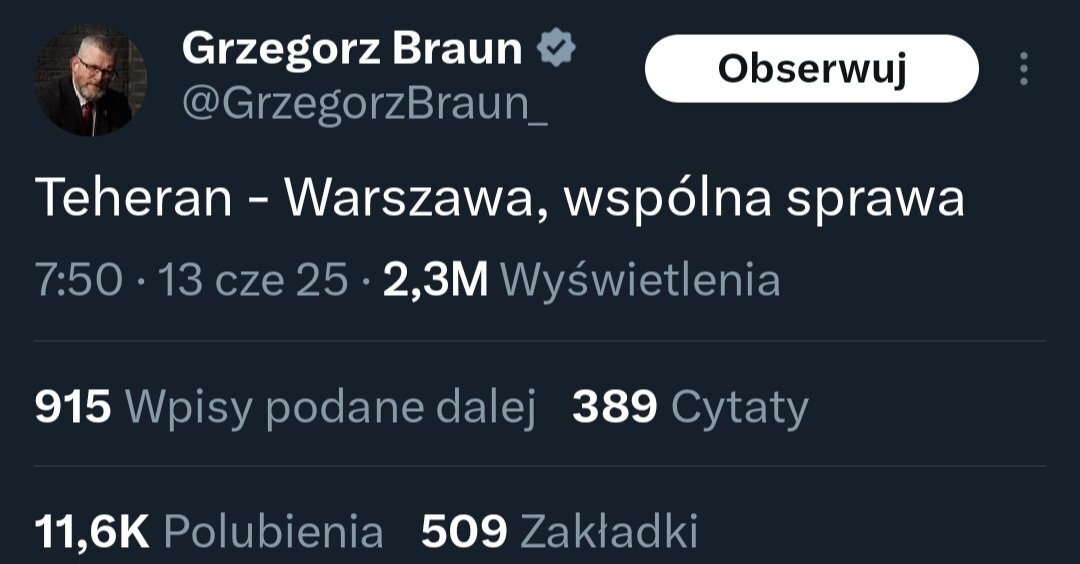Click the 13 cze 25 date
The image size is (1080, 564).
click(x=253, y=280)
